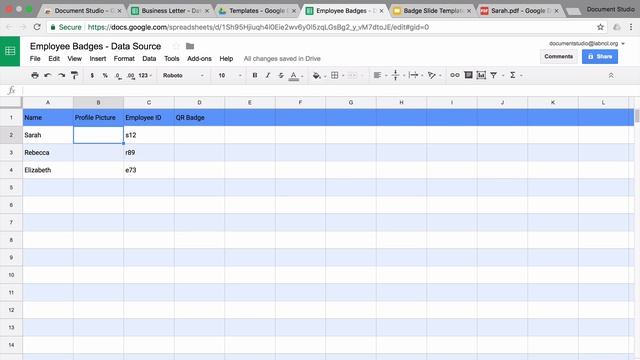Viewport: 640px width, 360px height.
Task: Open the text color picker
Action: click(x=293, y=76)
